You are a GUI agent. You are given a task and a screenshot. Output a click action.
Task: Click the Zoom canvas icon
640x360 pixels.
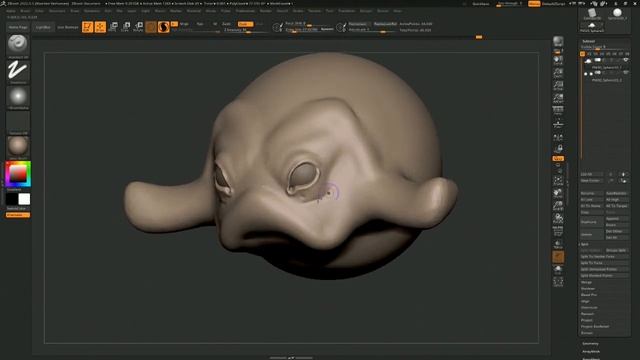click(558, 73)
